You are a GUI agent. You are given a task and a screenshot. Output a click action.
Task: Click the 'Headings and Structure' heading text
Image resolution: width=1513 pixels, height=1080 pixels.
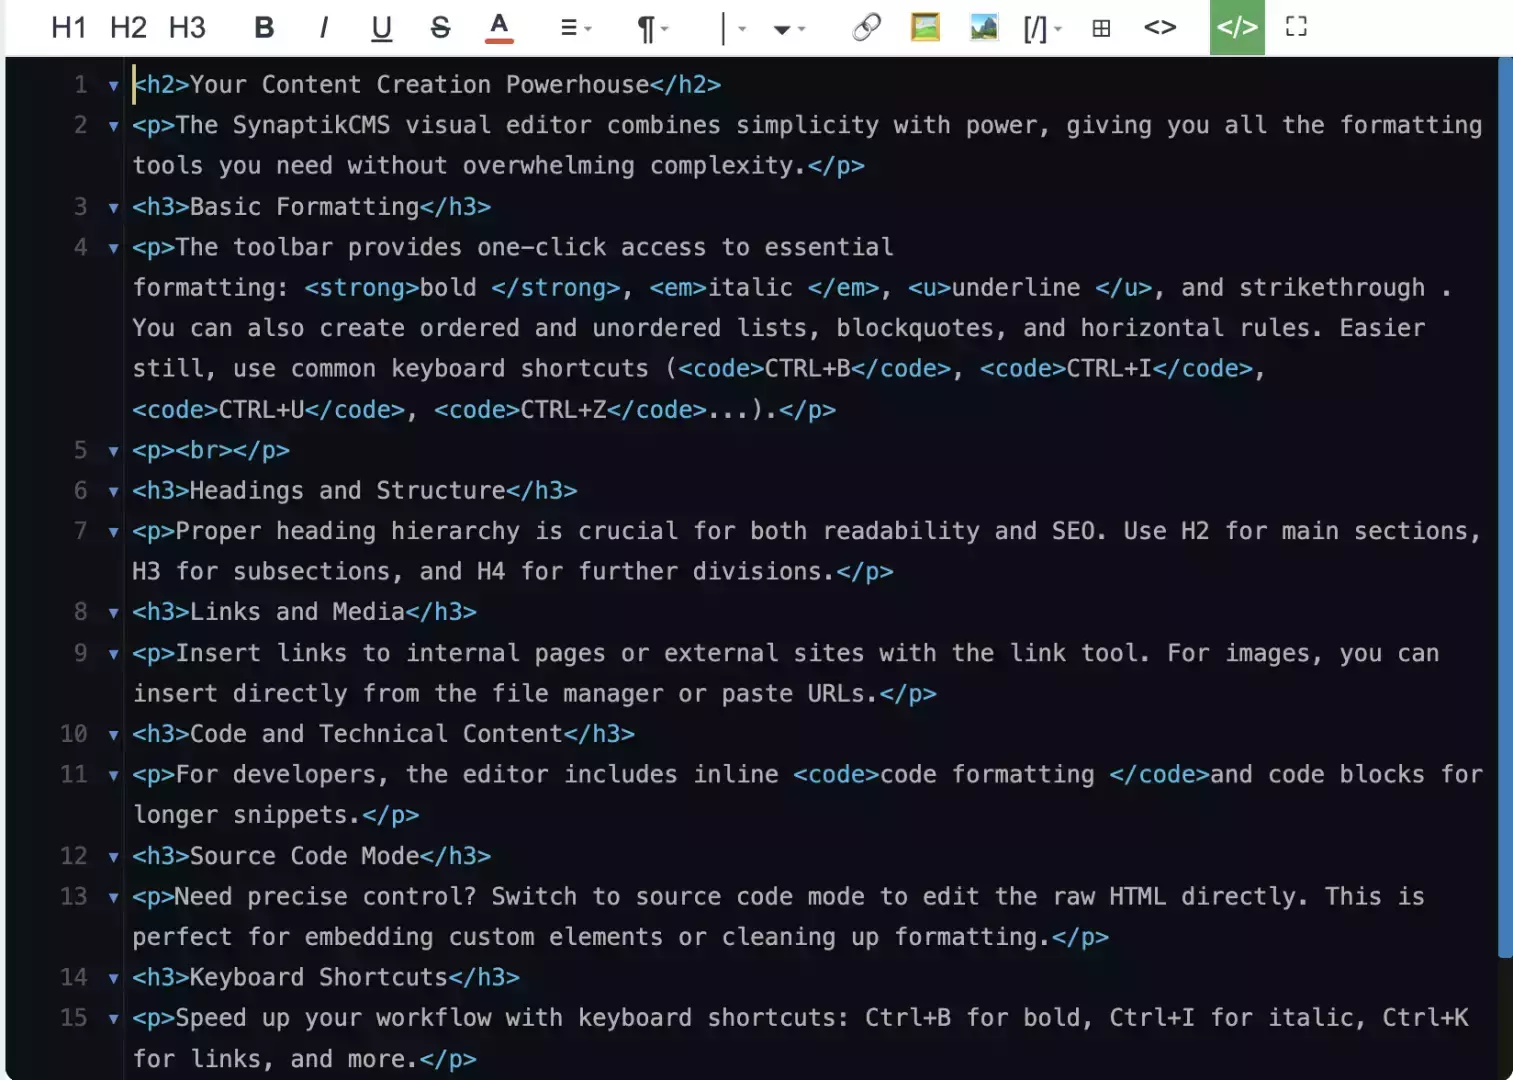(348, 490)
